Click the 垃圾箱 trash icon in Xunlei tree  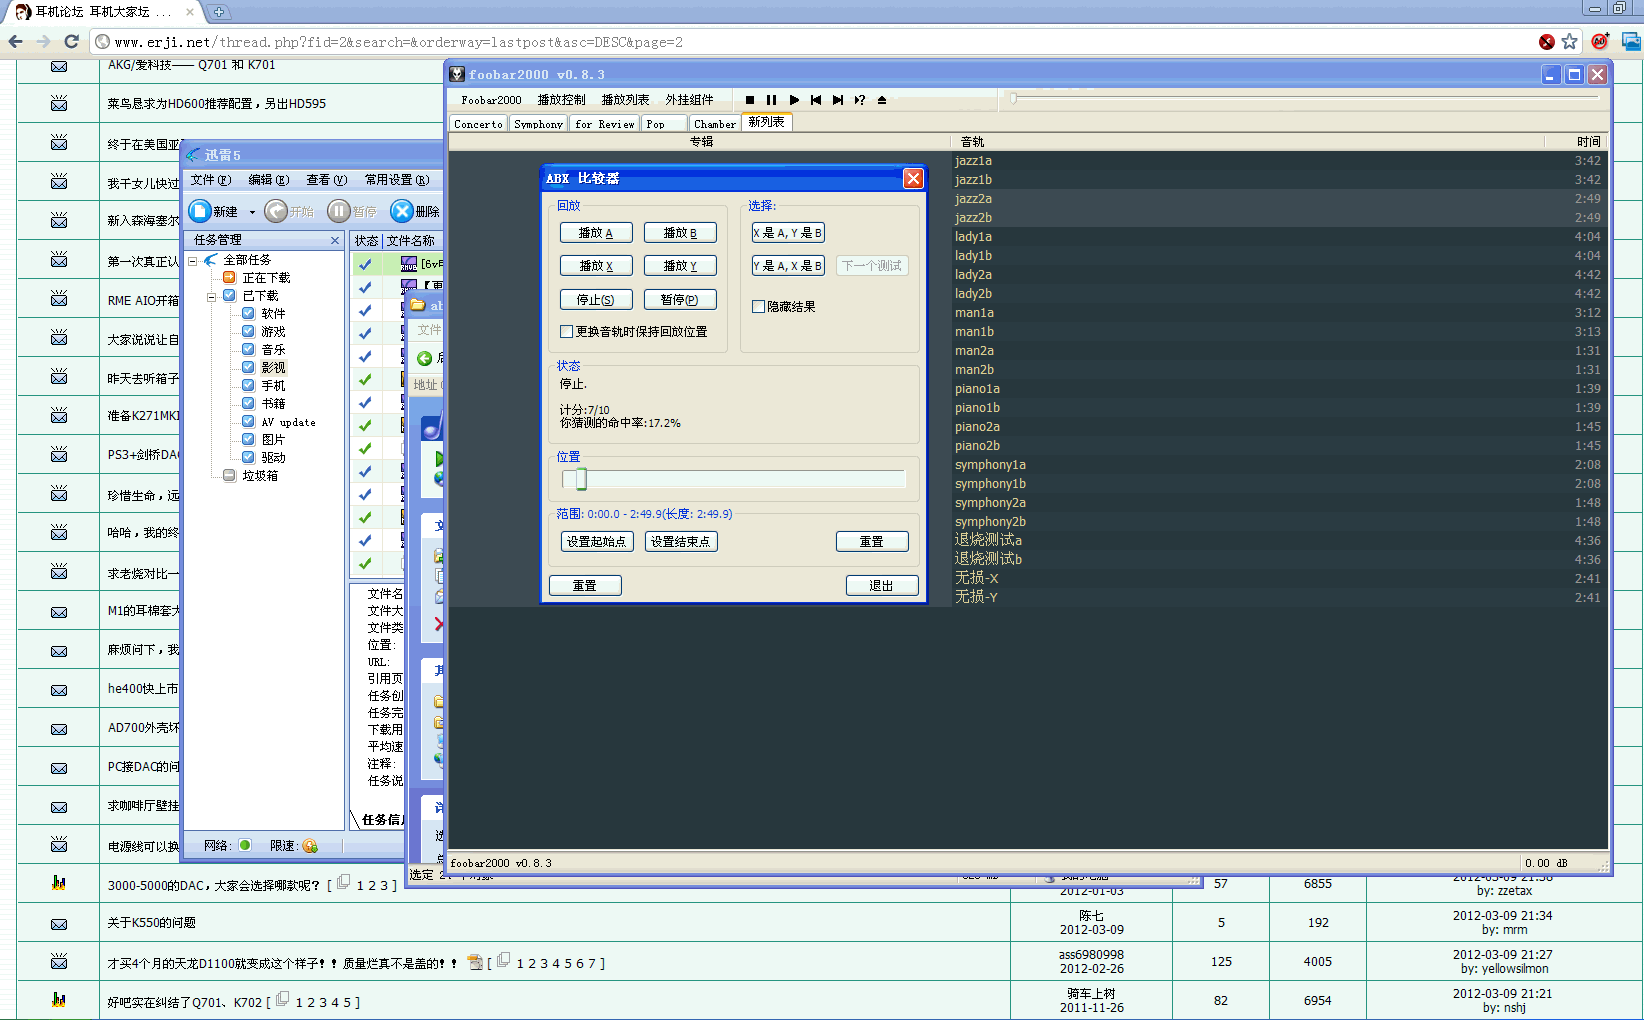tap(229, 475)
